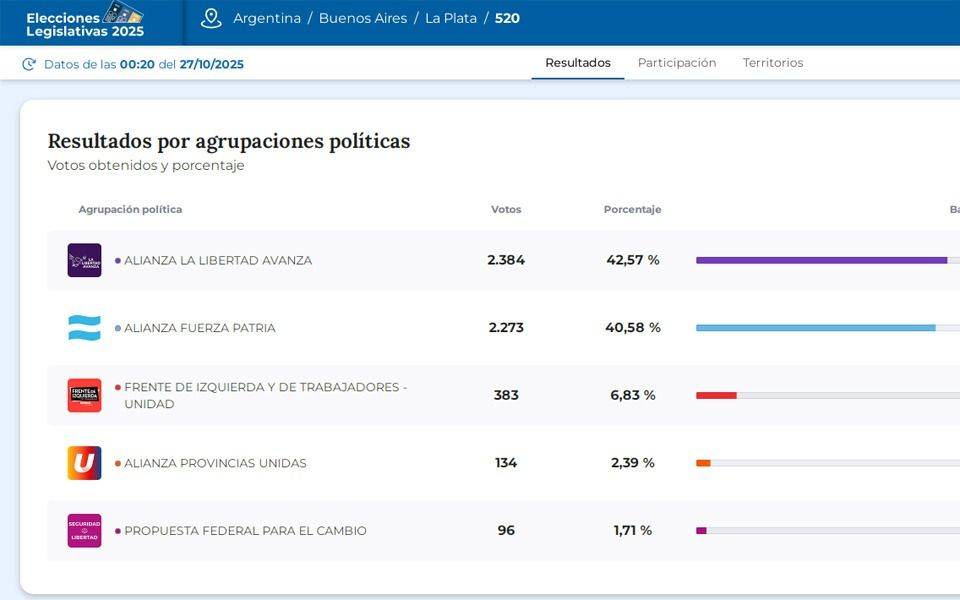960x600 pixels.
Task: Click the purple Libertad Avanza percentage bar
Action: [x=821, y=260]
